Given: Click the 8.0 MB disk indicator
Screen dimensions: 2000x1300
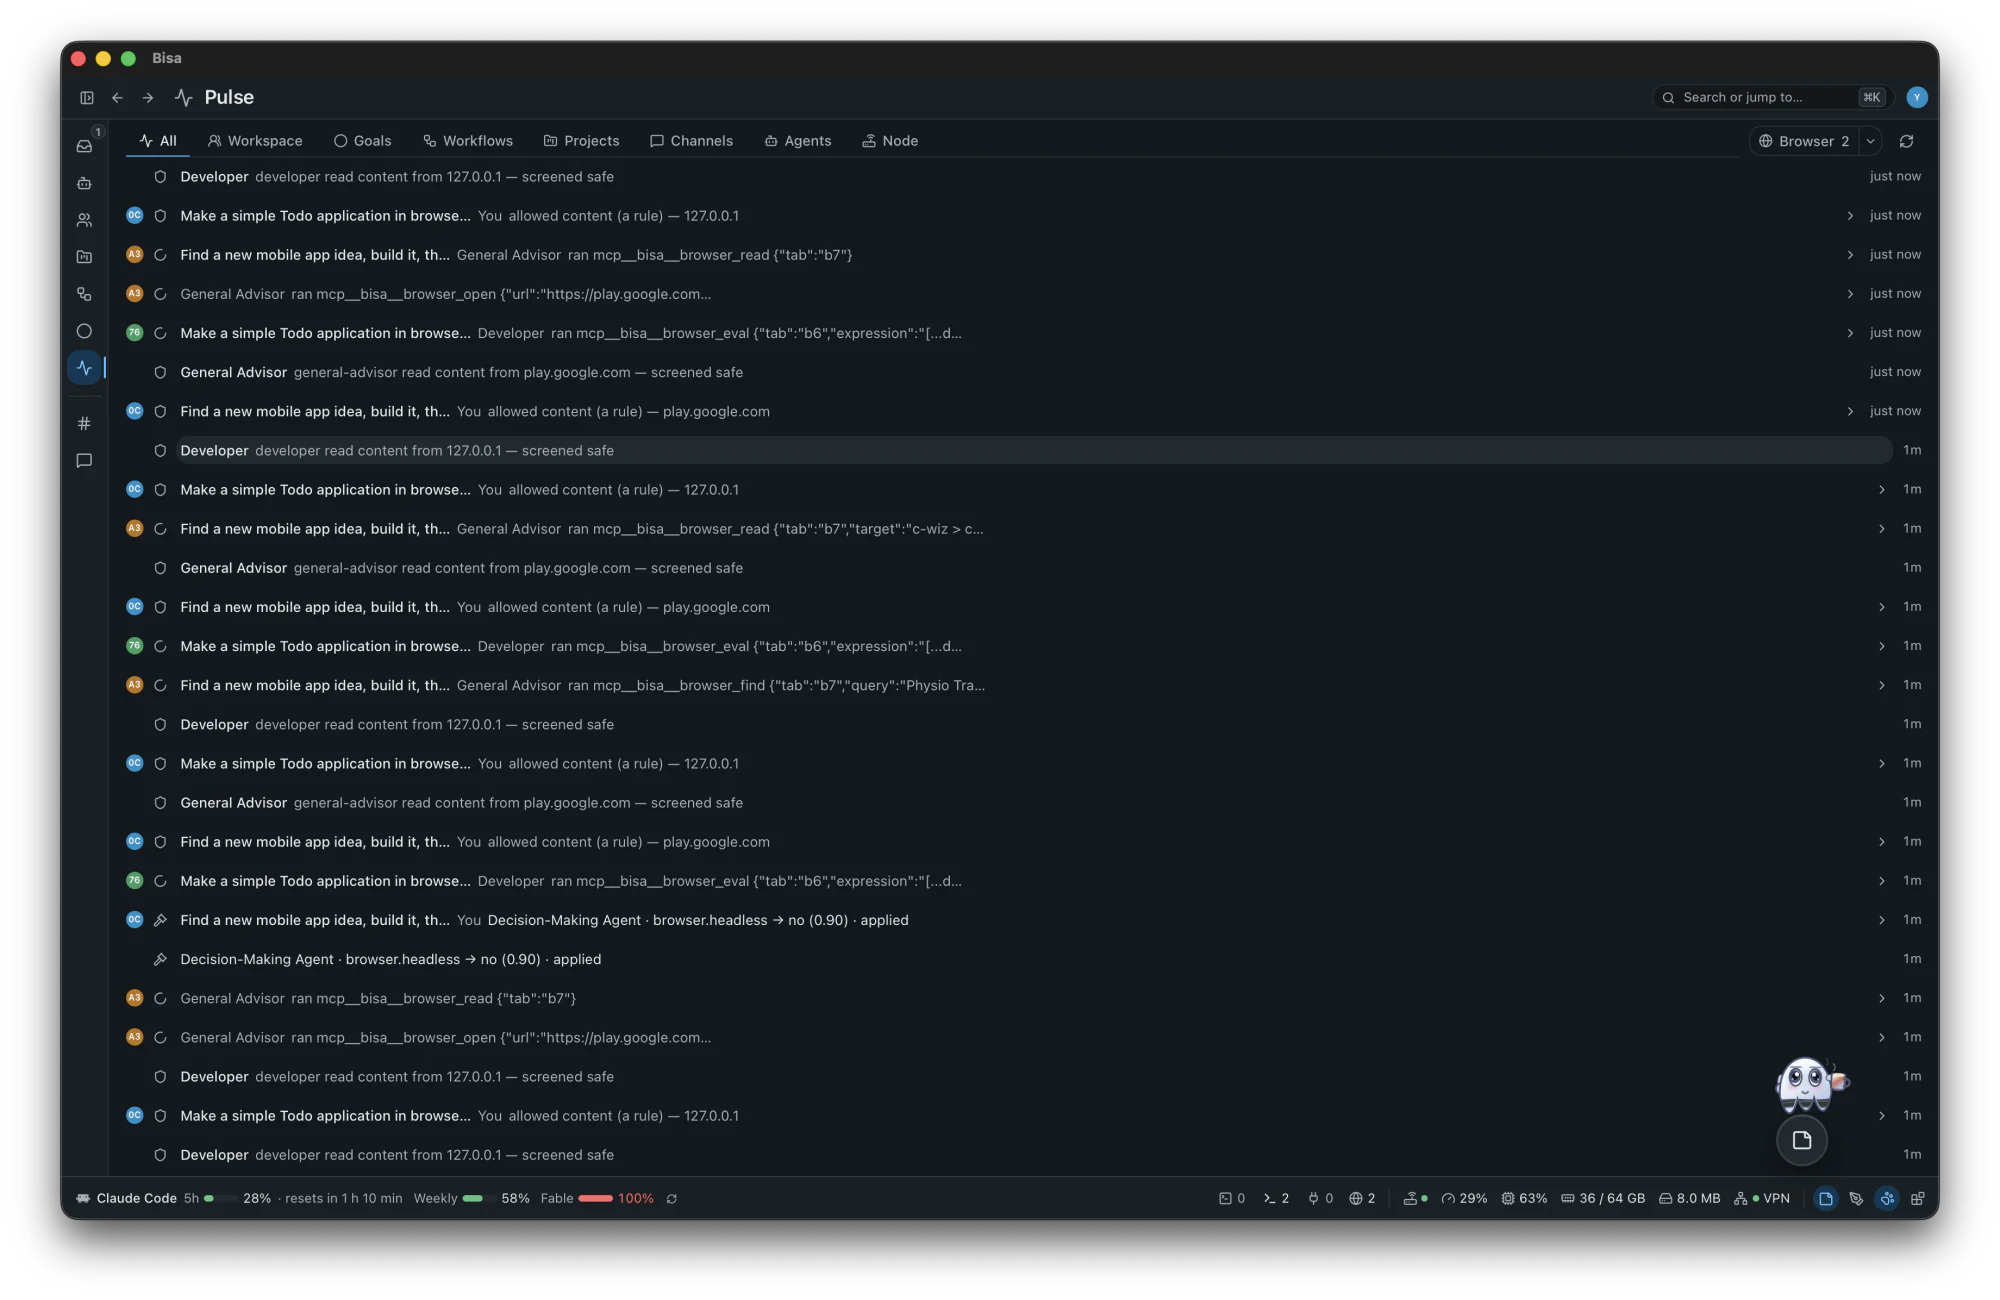Looking at the screenshot, I should point(1690,1198).
